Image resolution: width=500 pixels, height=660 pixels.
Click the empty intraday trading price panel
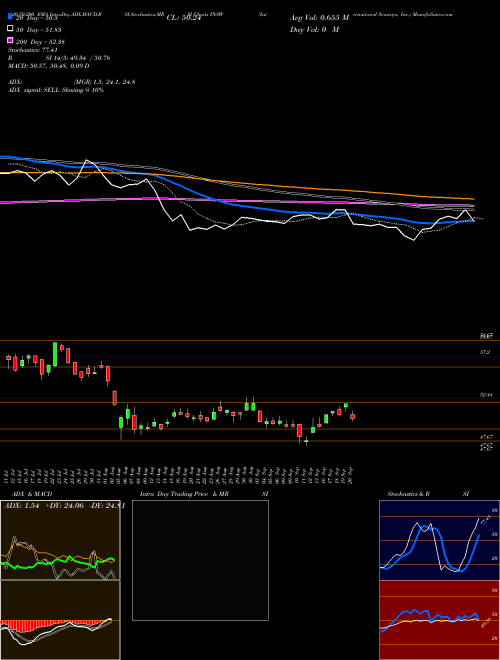click(x=200, y=560)
